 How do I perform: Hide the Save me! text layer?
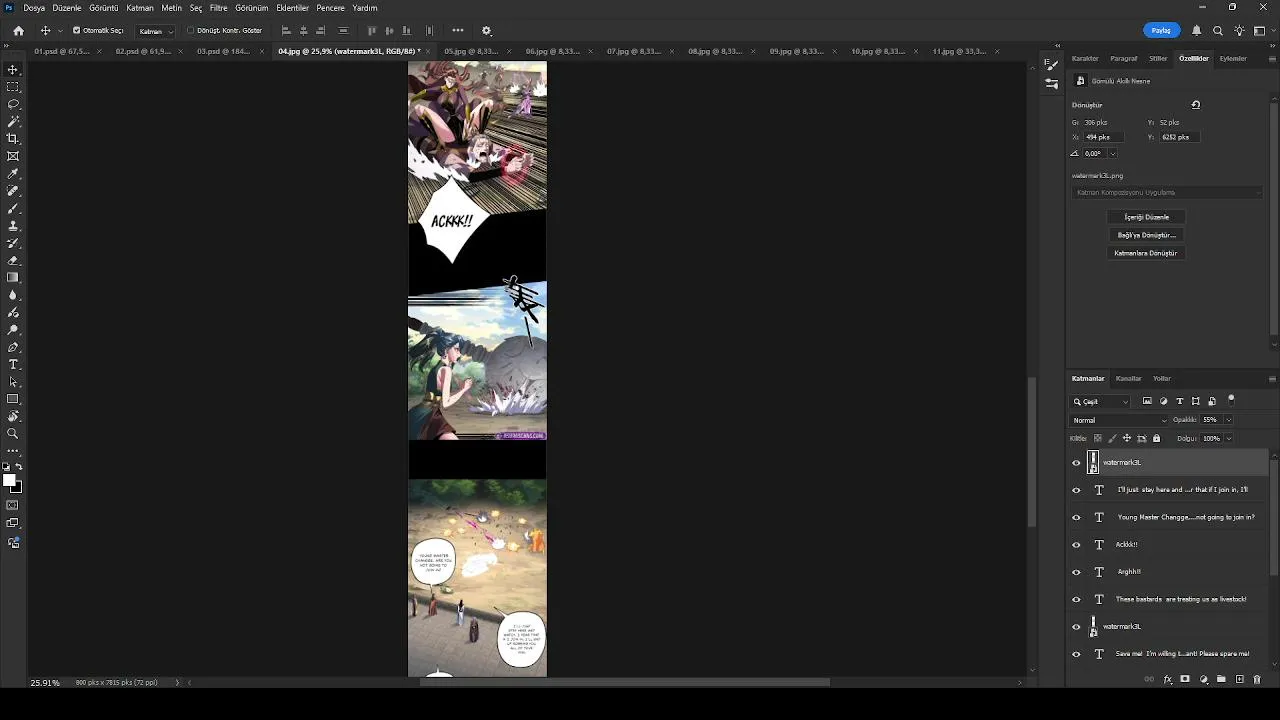click(1076, 654)
